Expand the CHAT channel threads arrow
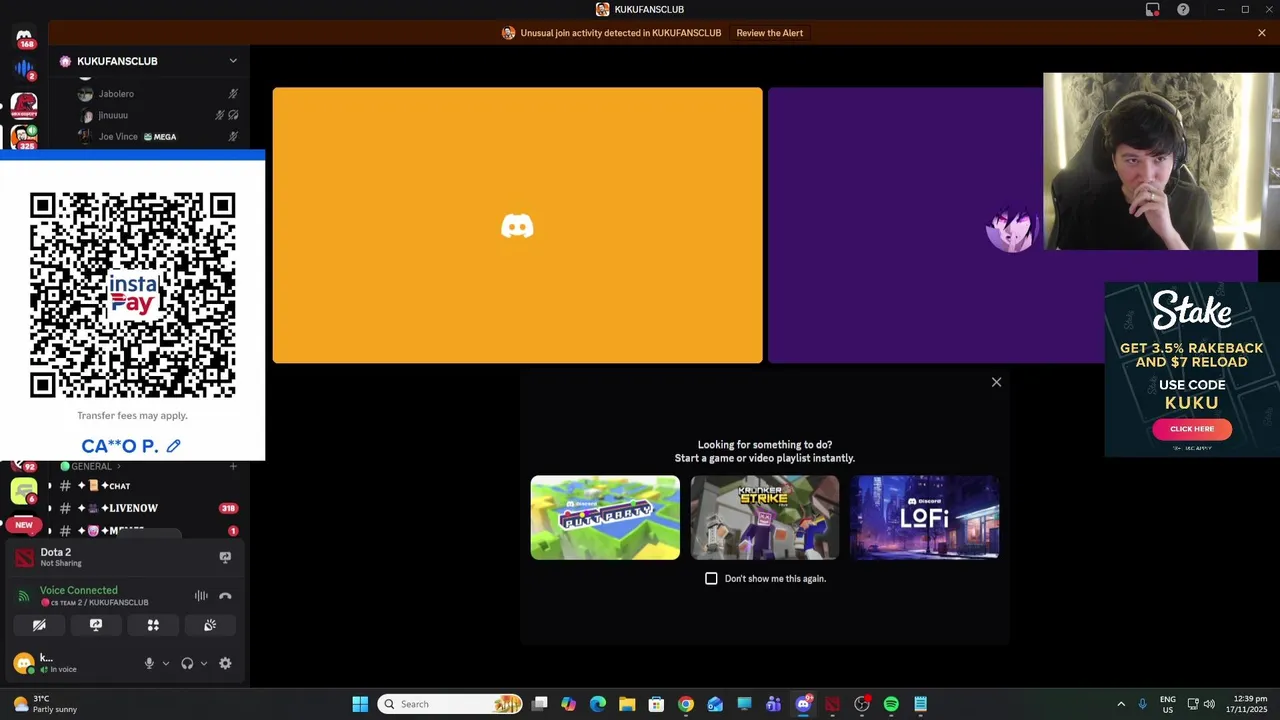1280x720 pixels. 50,486
